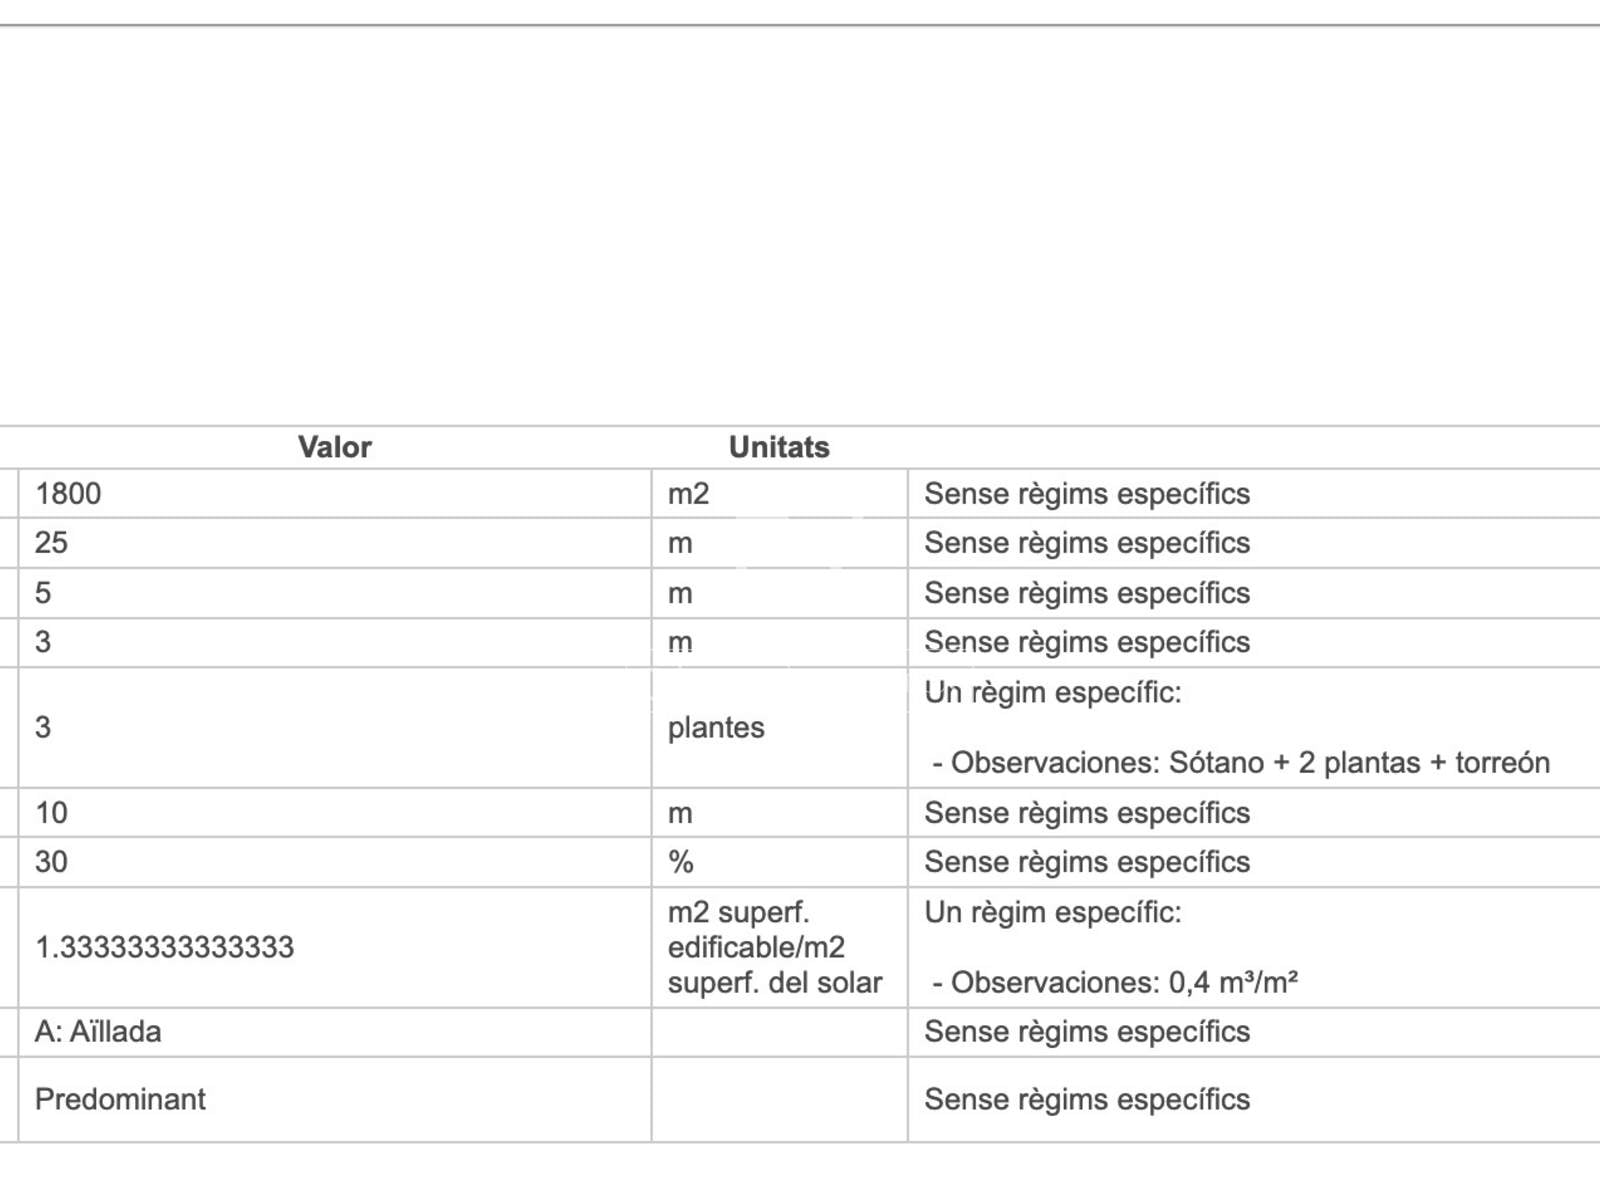Viewport: 1600px width, 1200px height.
Task: Click m2 superf. edificable units cell
Action: click(779, 947)
